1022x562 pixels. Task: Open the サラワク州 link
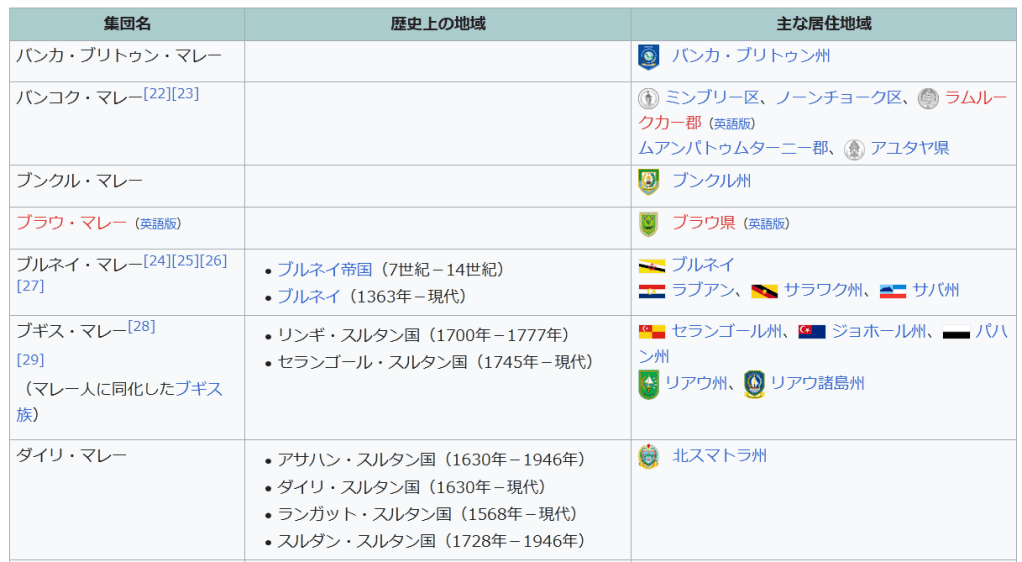(823, 290)
